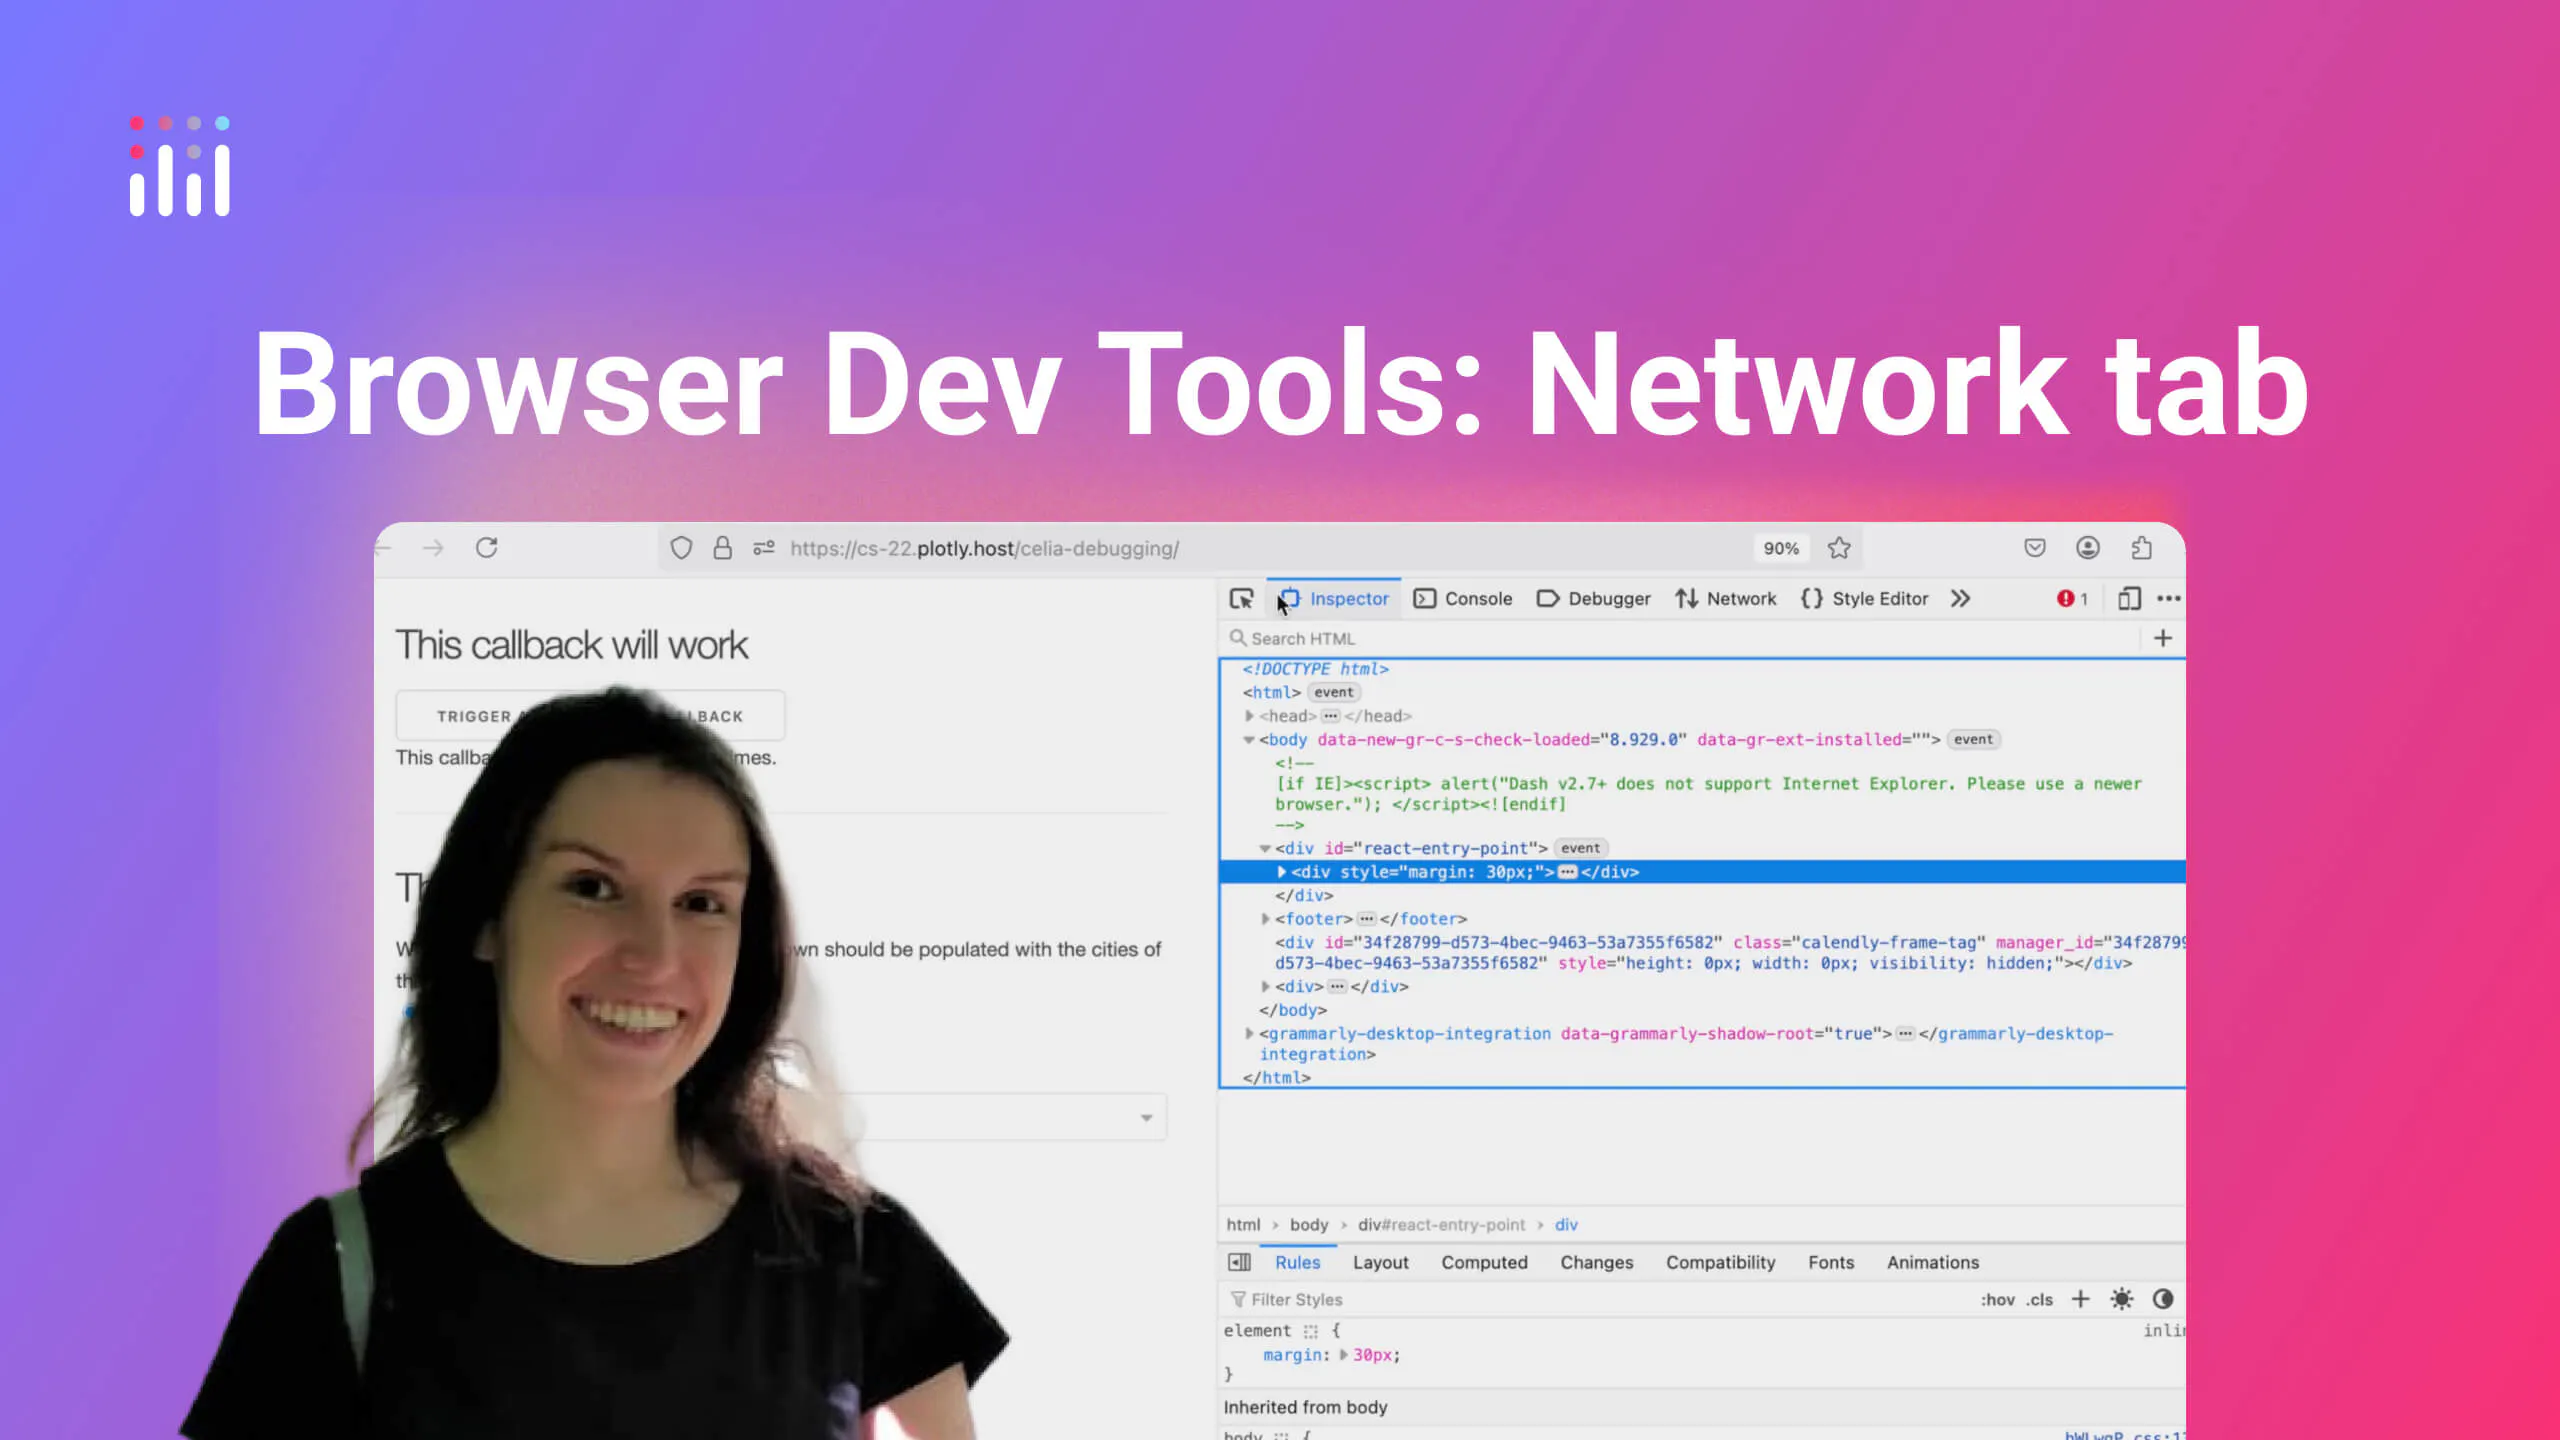Show more devtools tabs via double chevron
The image size is (2560, 1440).
tap(1960, 598)
